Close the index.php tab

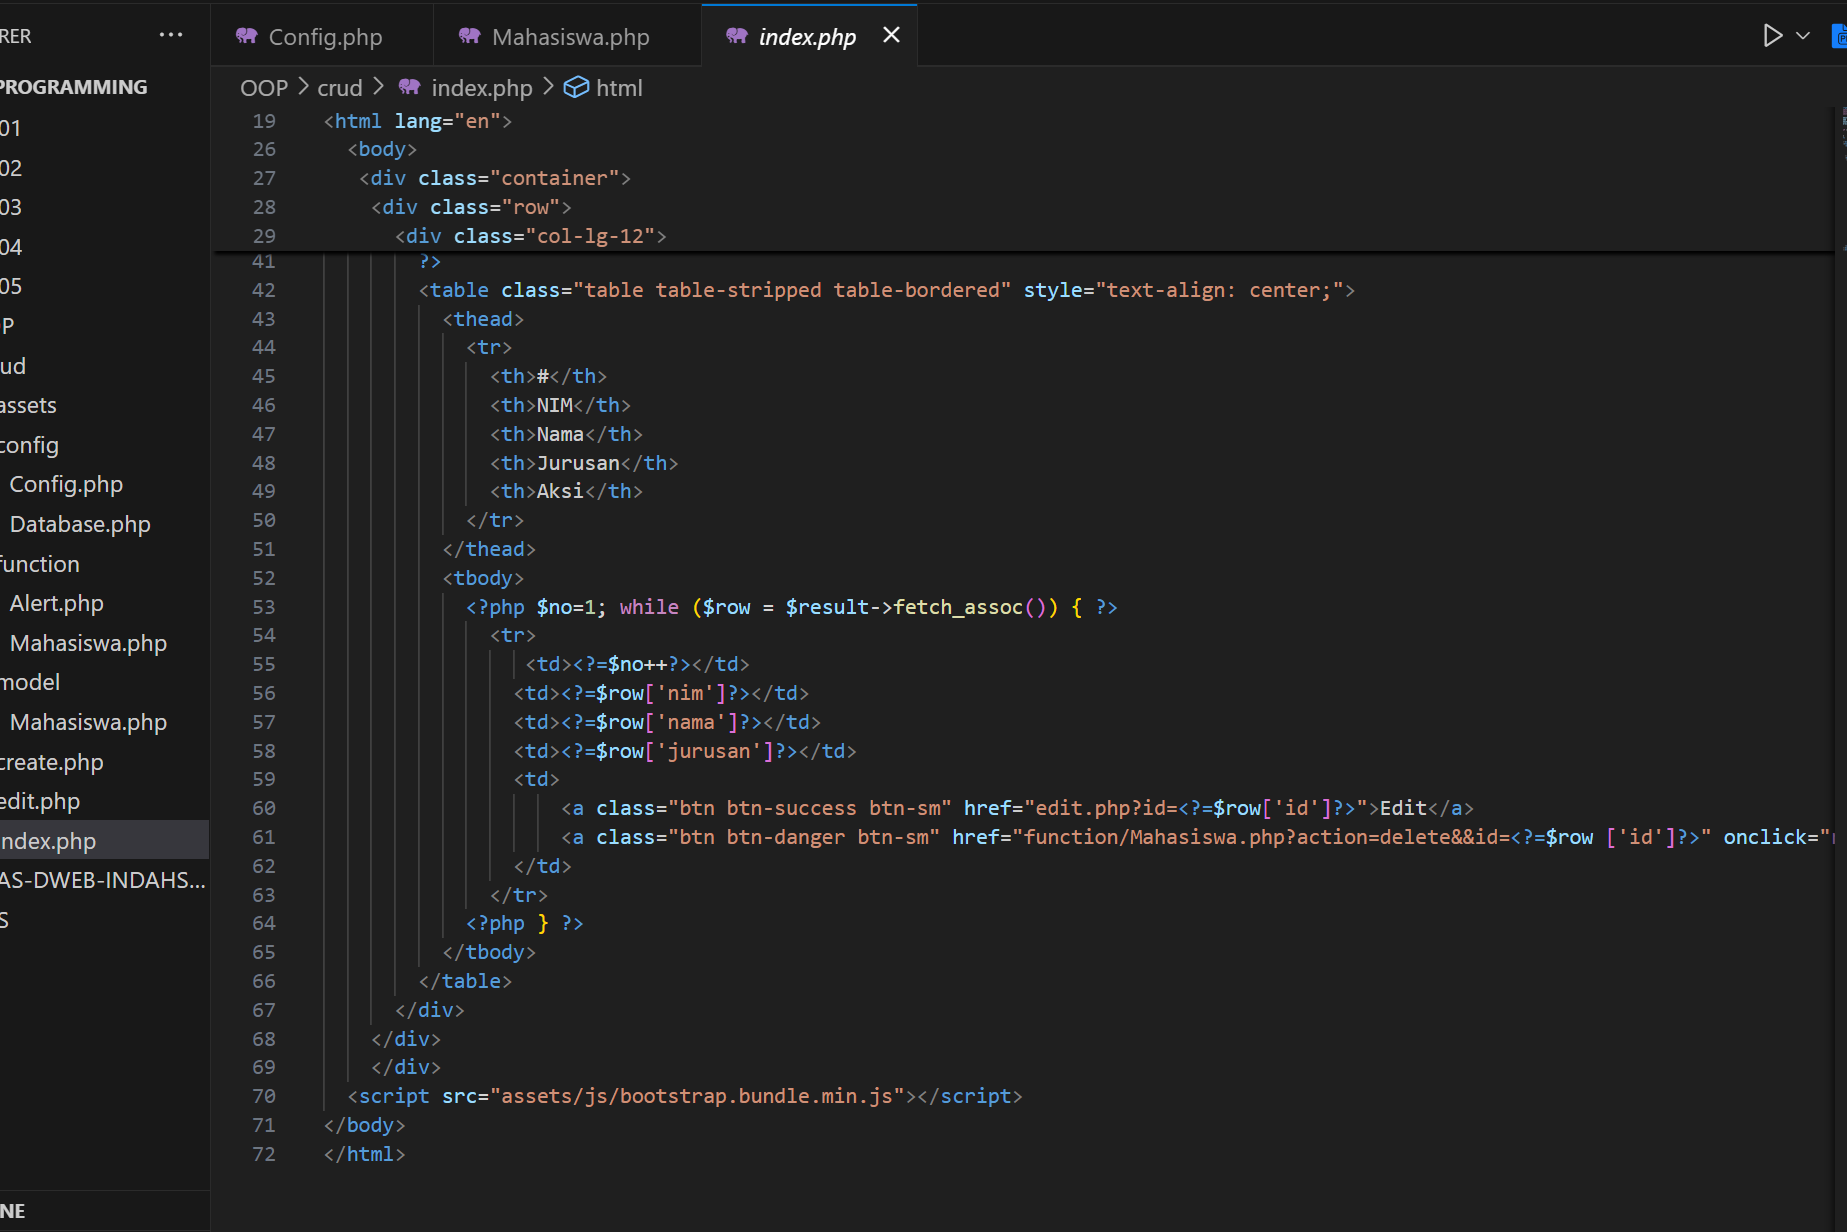[x=891, y=35]
